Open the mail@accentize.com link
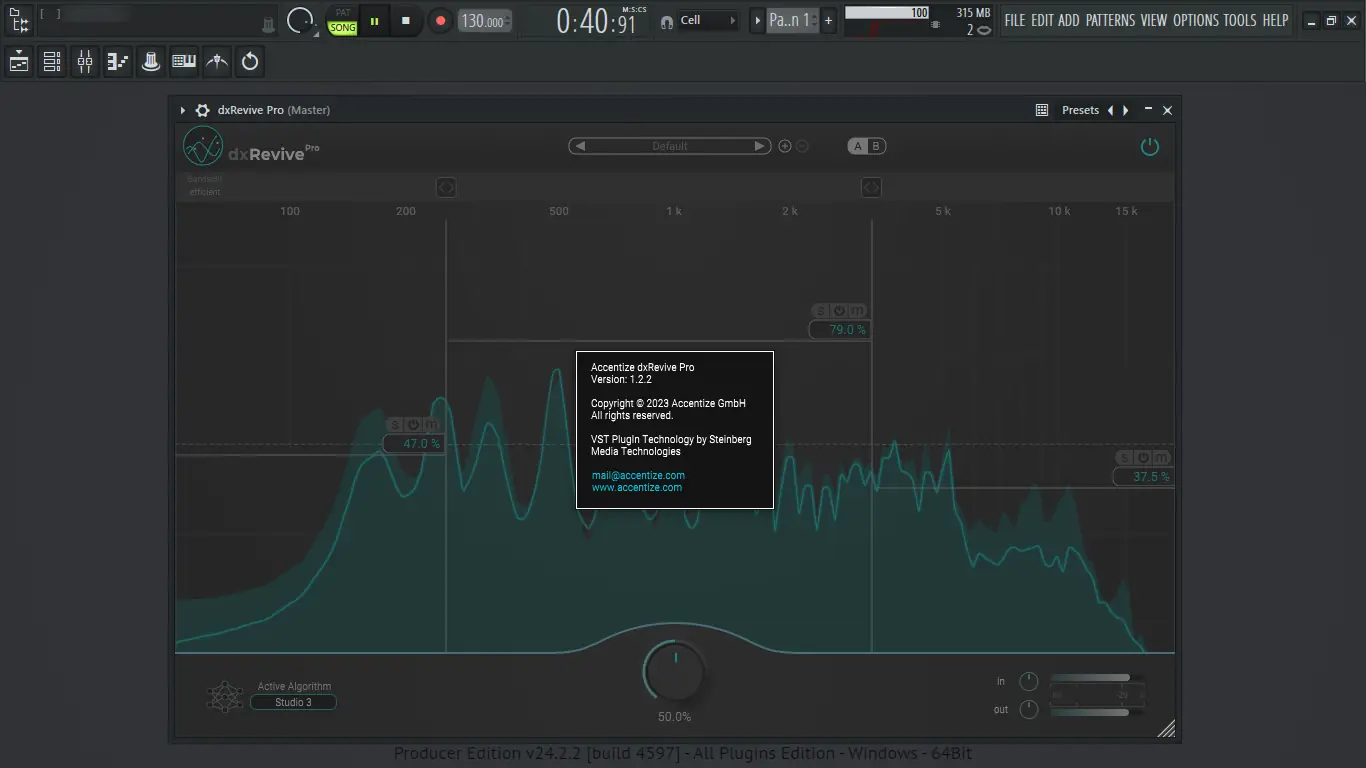1366x768 pixels. pyautogui.click(x=638, y=475)
